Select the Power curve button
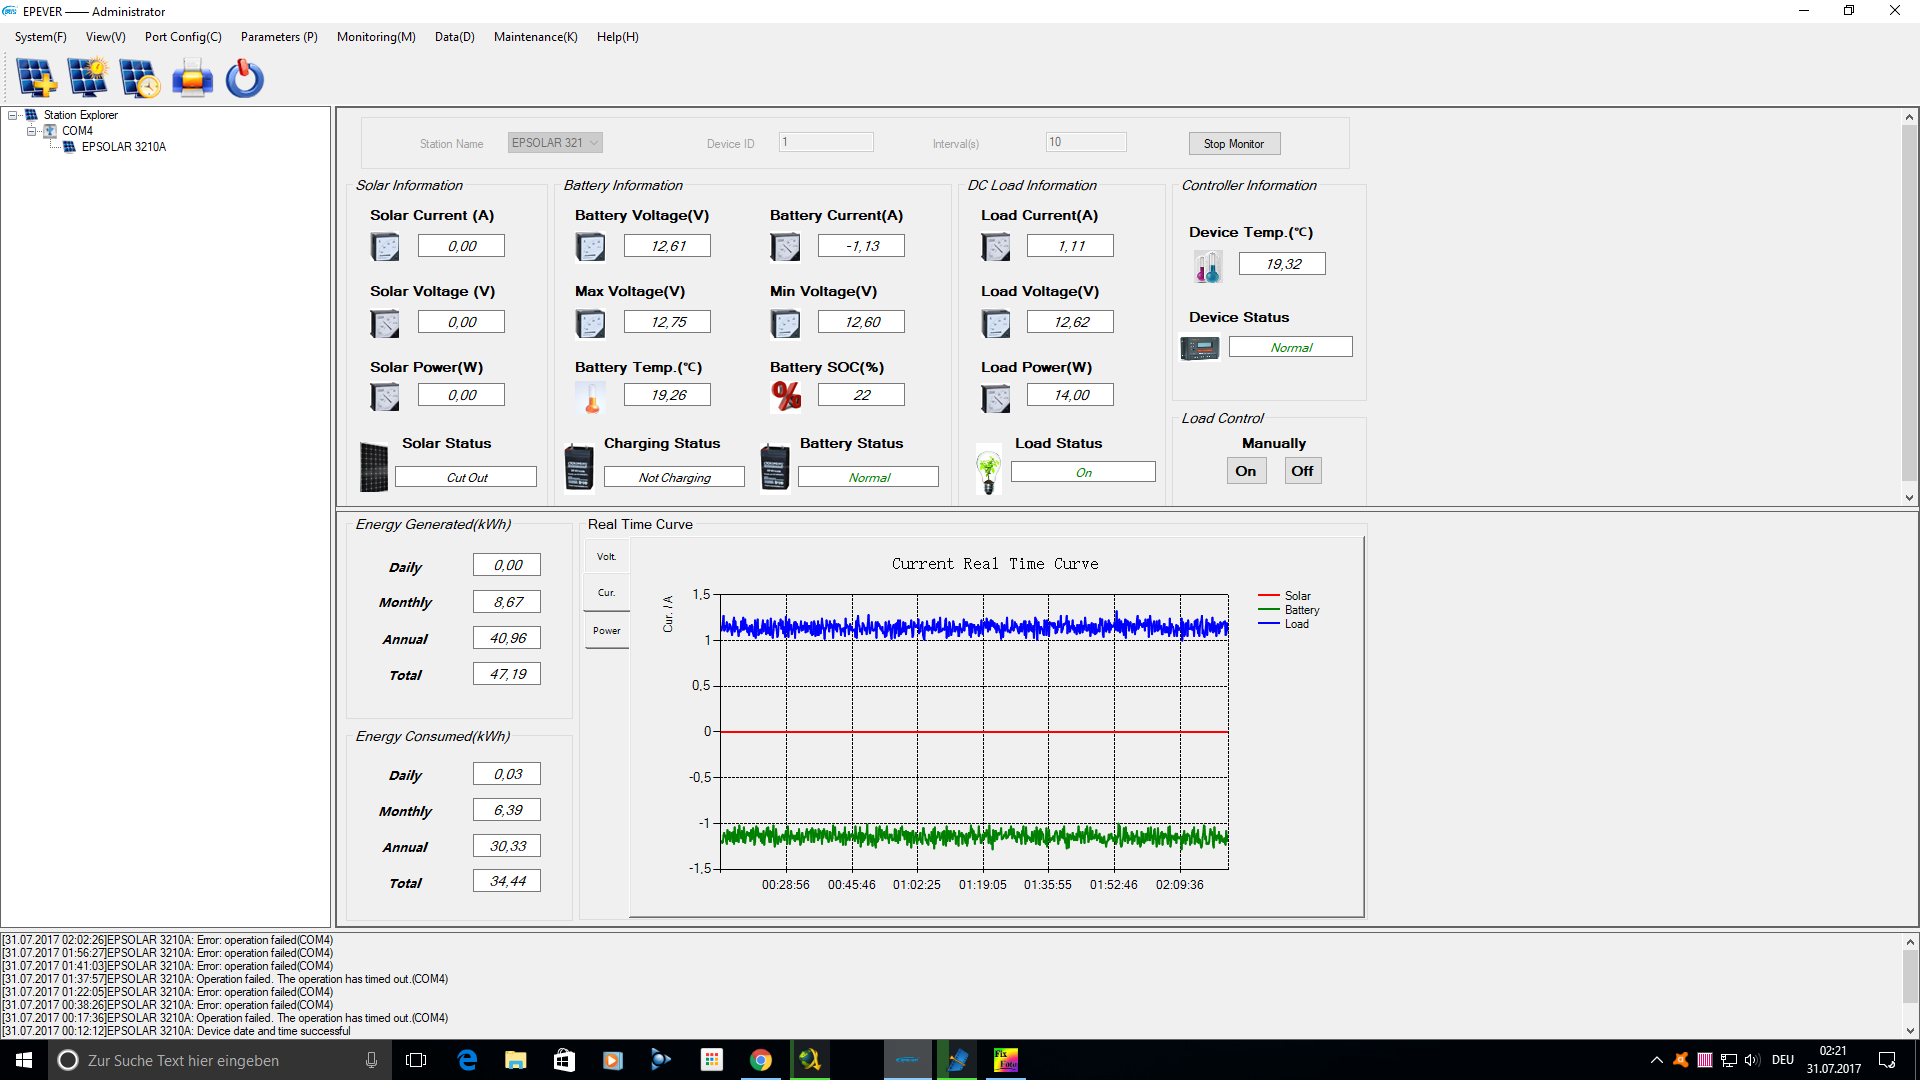The image size is (1920, 1080). [607, 631]
